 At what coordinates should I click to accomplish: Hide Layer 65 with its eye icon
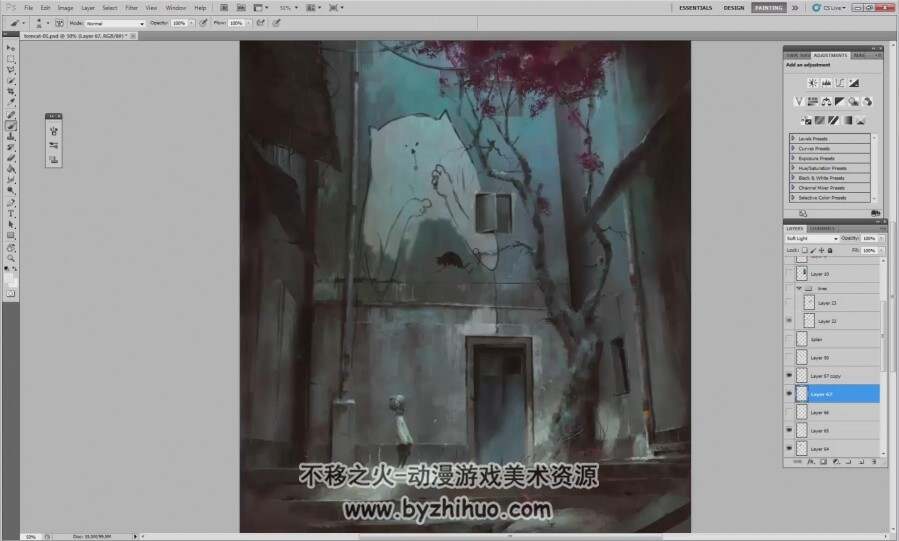(x=789, y=430)
